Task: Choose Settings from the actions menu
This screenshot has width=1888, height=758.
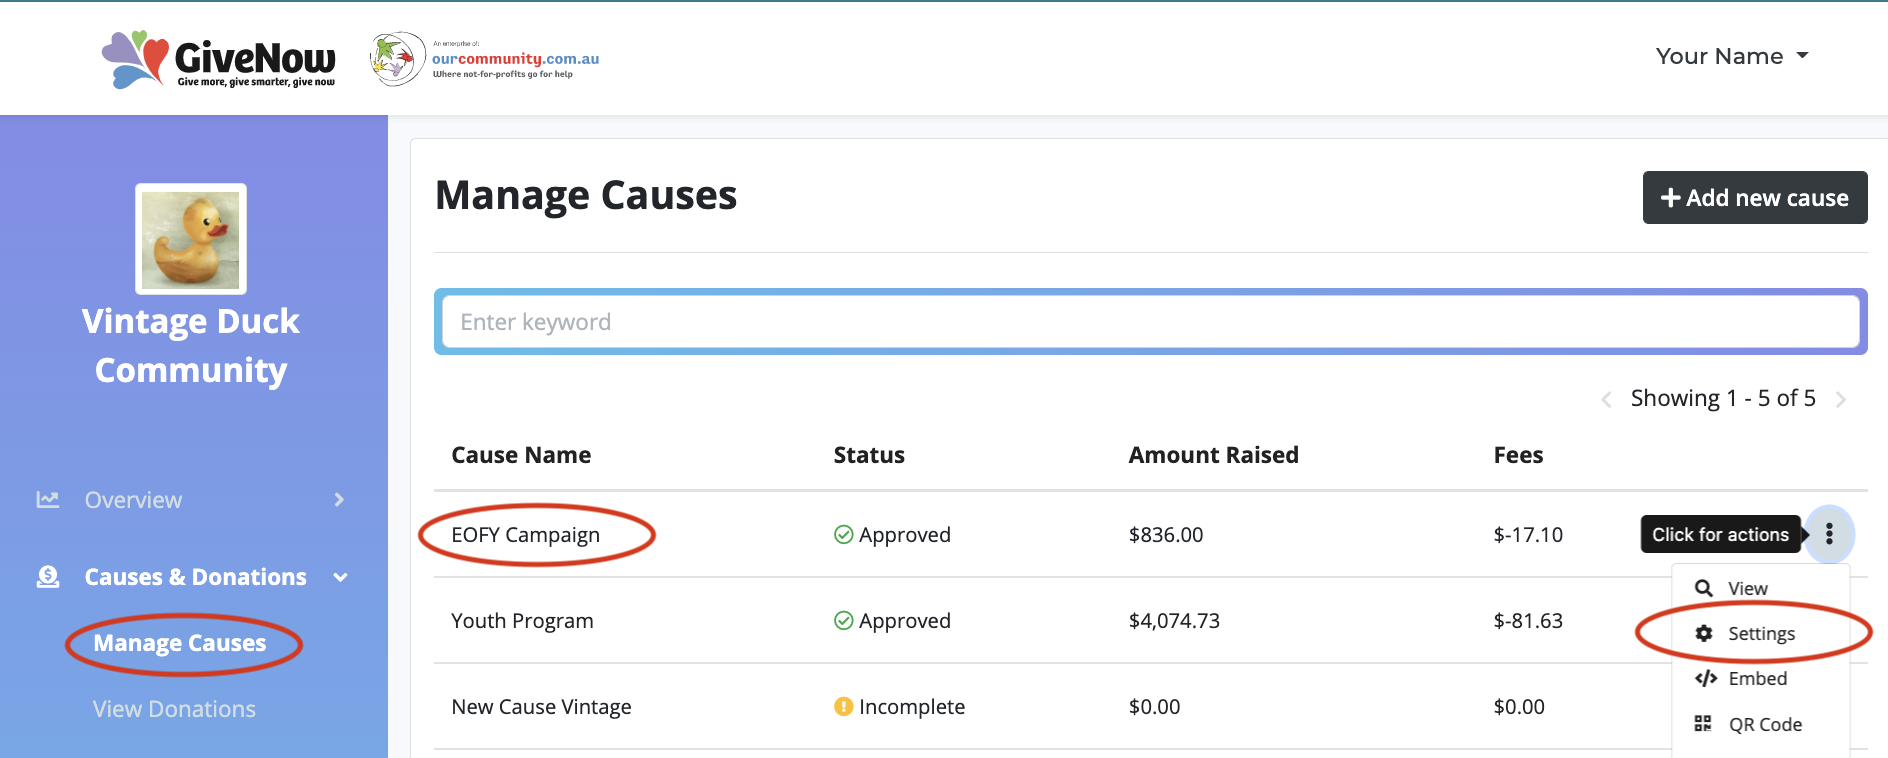Action: [1761, 634]
